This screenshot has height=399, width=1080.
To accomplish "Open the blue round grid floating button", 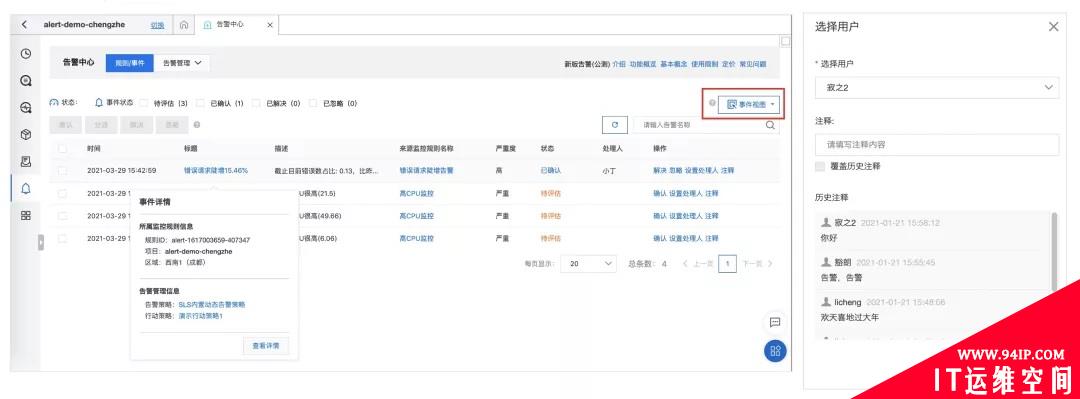I will click(776, 351).
